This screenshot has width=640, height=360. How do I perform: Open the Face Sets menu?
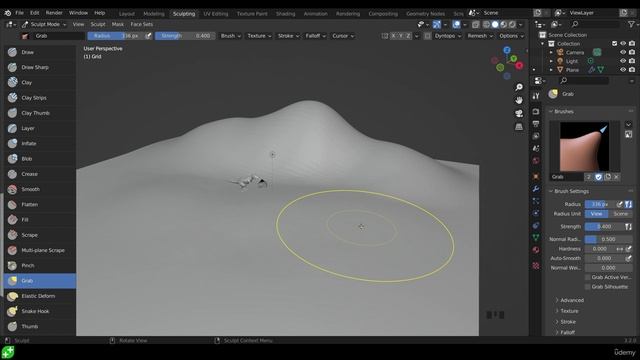(x=142, y=24)
